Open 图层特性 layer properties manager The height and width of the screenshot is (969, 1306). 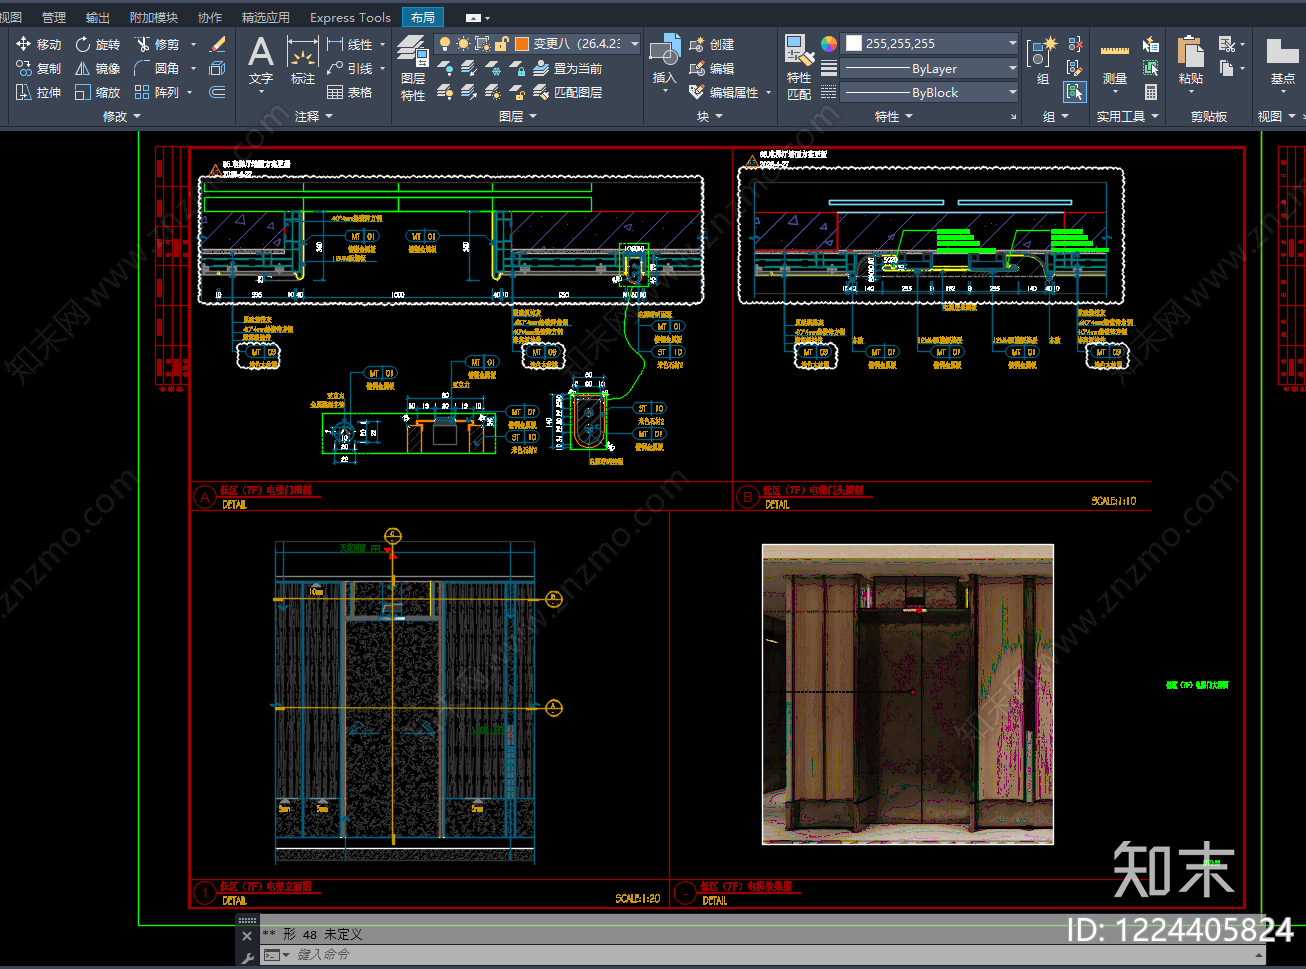[413, 68]
